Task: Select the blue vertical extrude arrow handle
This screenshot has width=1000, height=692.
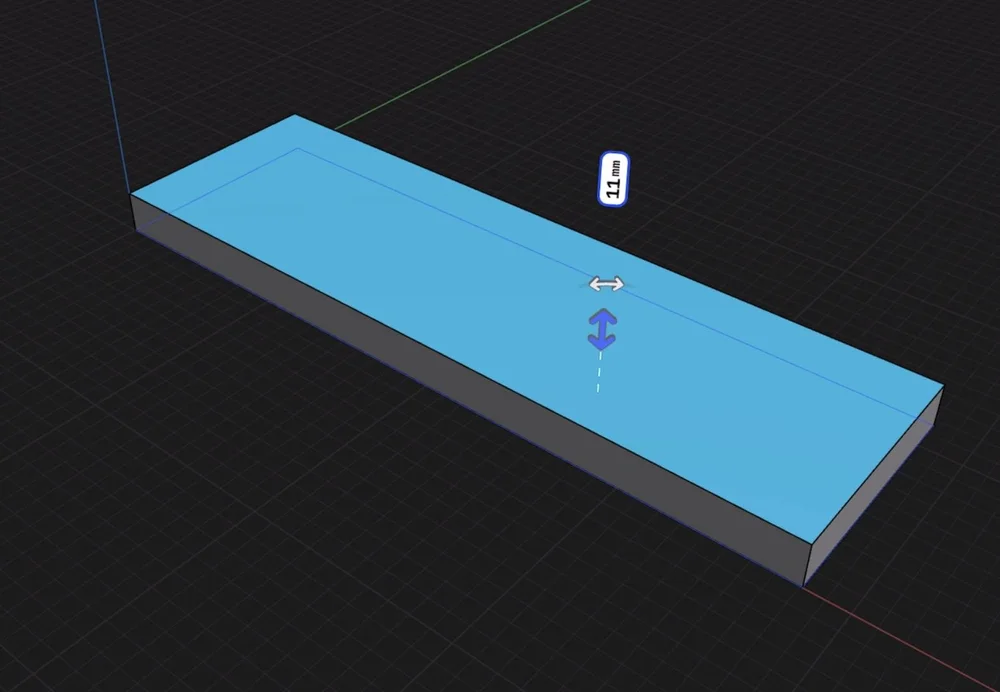Action: pyautogui.click(x=602, y=330)
